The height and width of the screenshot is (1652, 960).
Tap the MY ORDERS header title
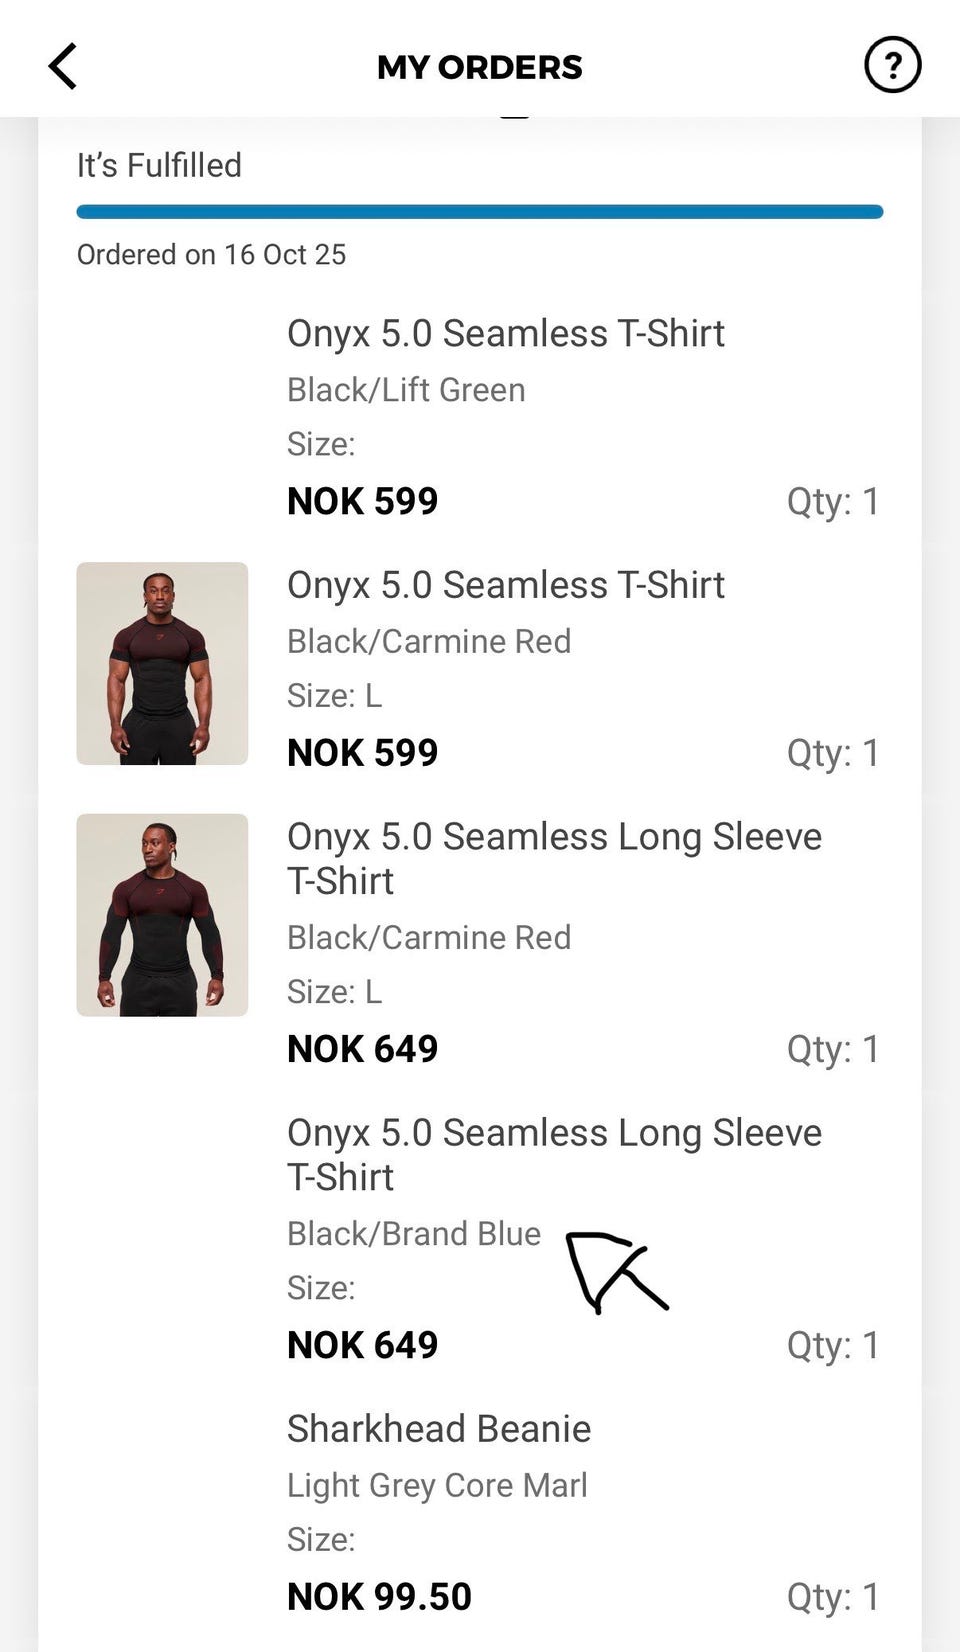(x=480, y=67)
